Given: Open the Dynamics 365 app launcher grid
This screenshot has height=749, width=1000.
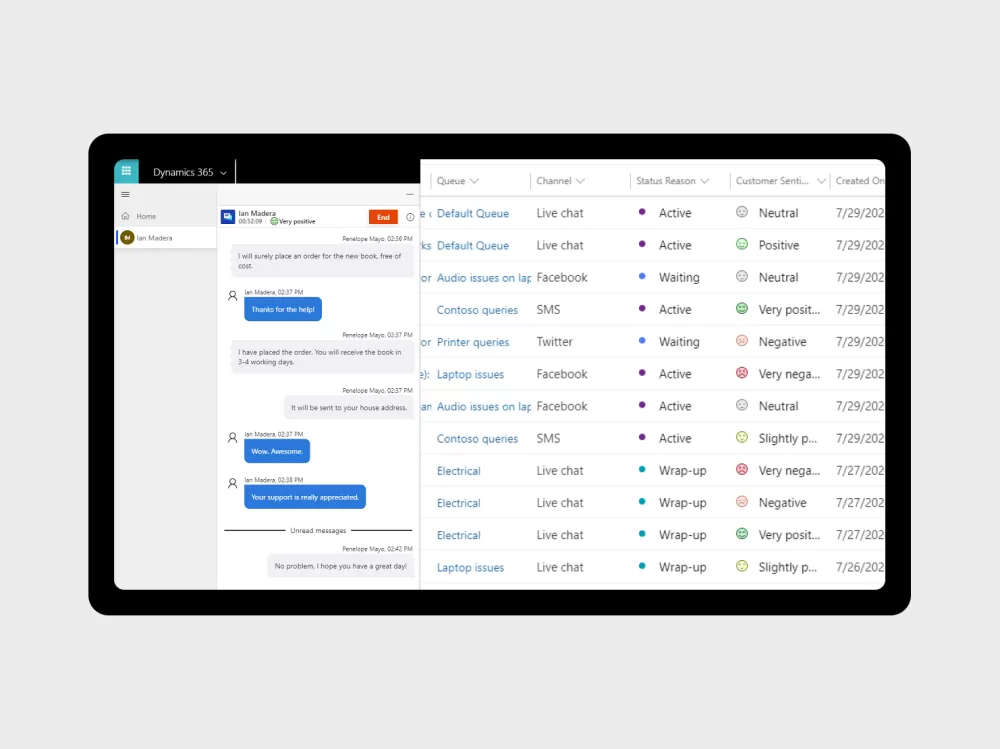Looking at the screenshot, I should click(126, 171).
